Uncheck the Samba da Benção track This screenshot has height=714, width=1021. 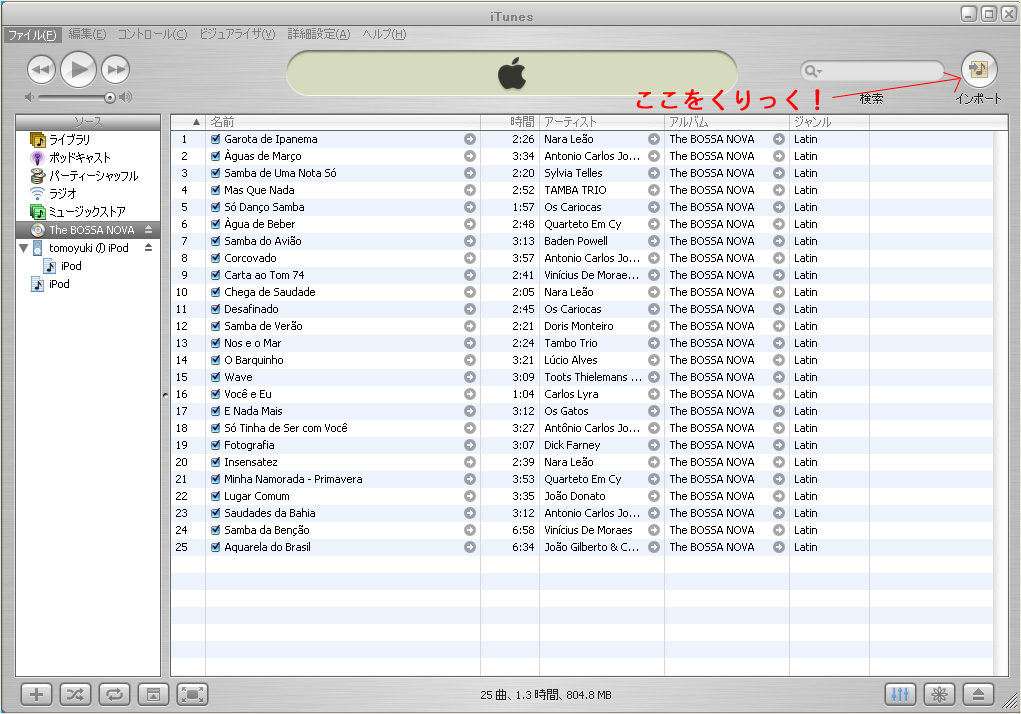[x=216, y=530]
